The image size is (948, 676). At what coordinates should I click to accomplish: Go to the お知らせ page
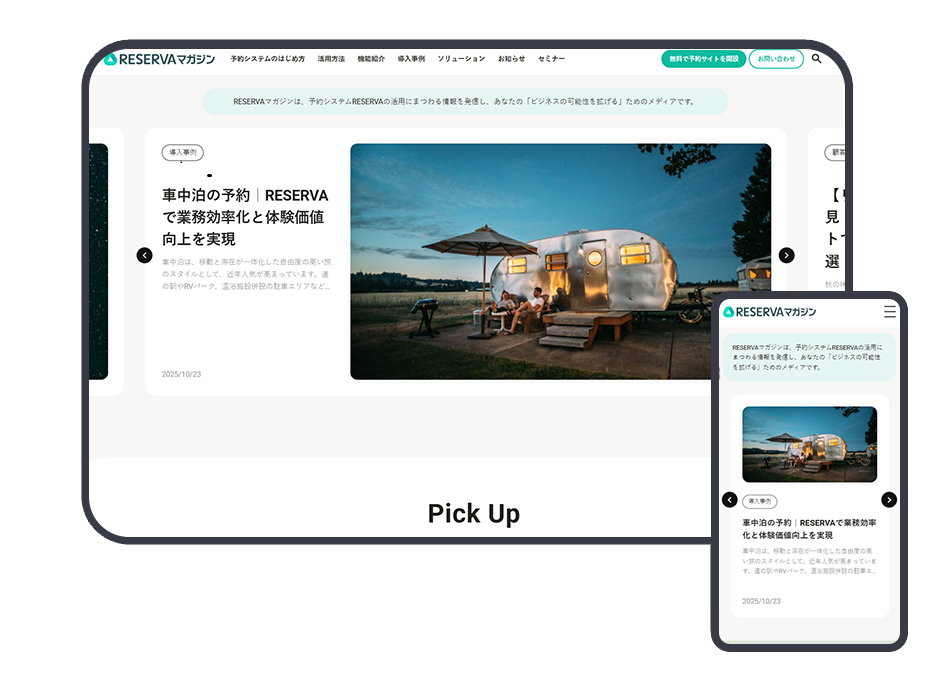(x=511, y=59)
